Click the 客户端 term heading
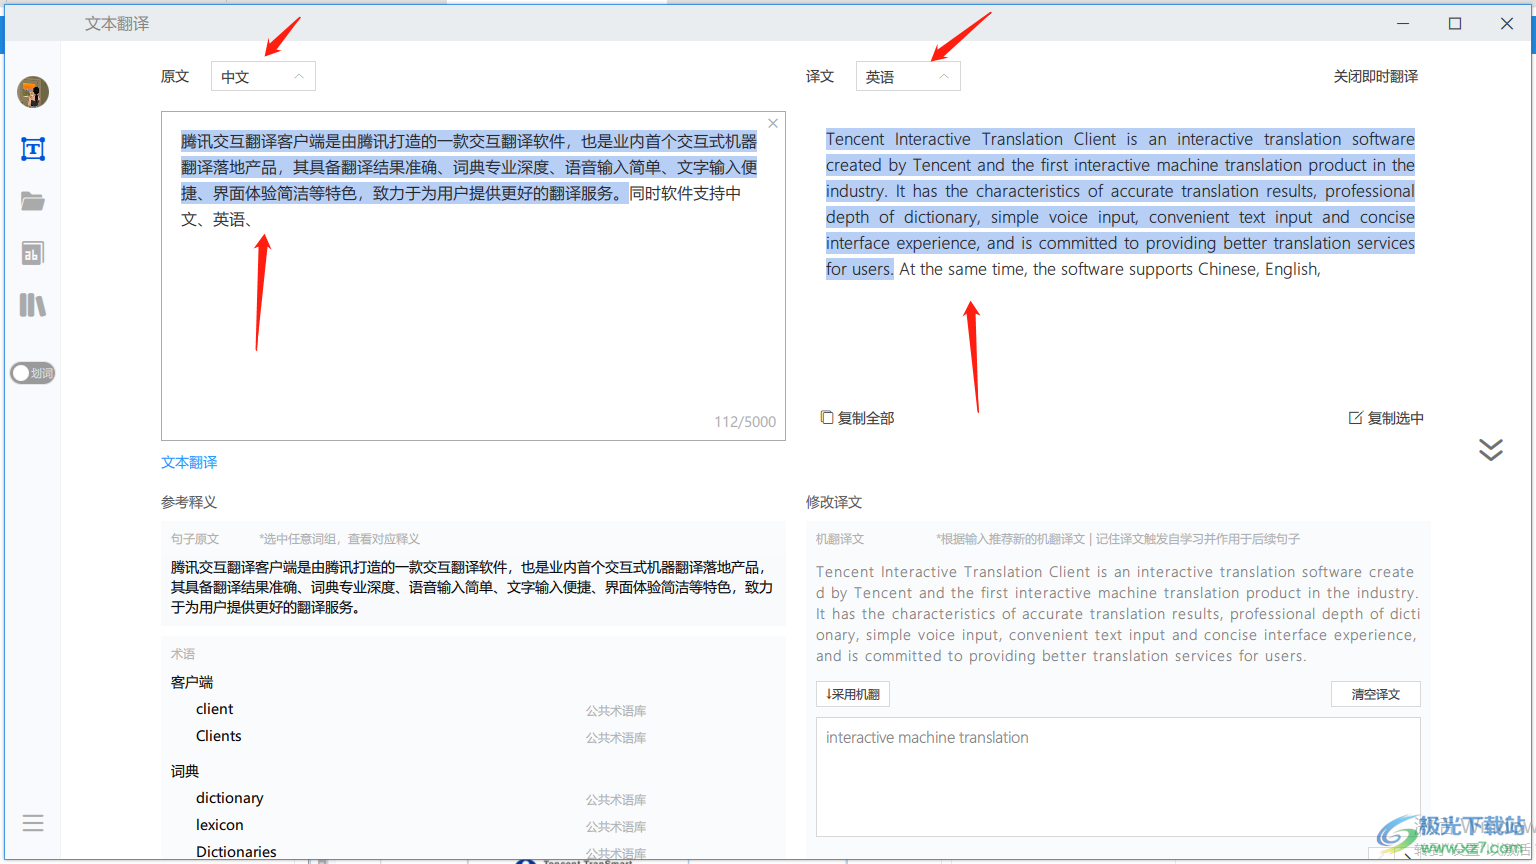 coord(192,682)
